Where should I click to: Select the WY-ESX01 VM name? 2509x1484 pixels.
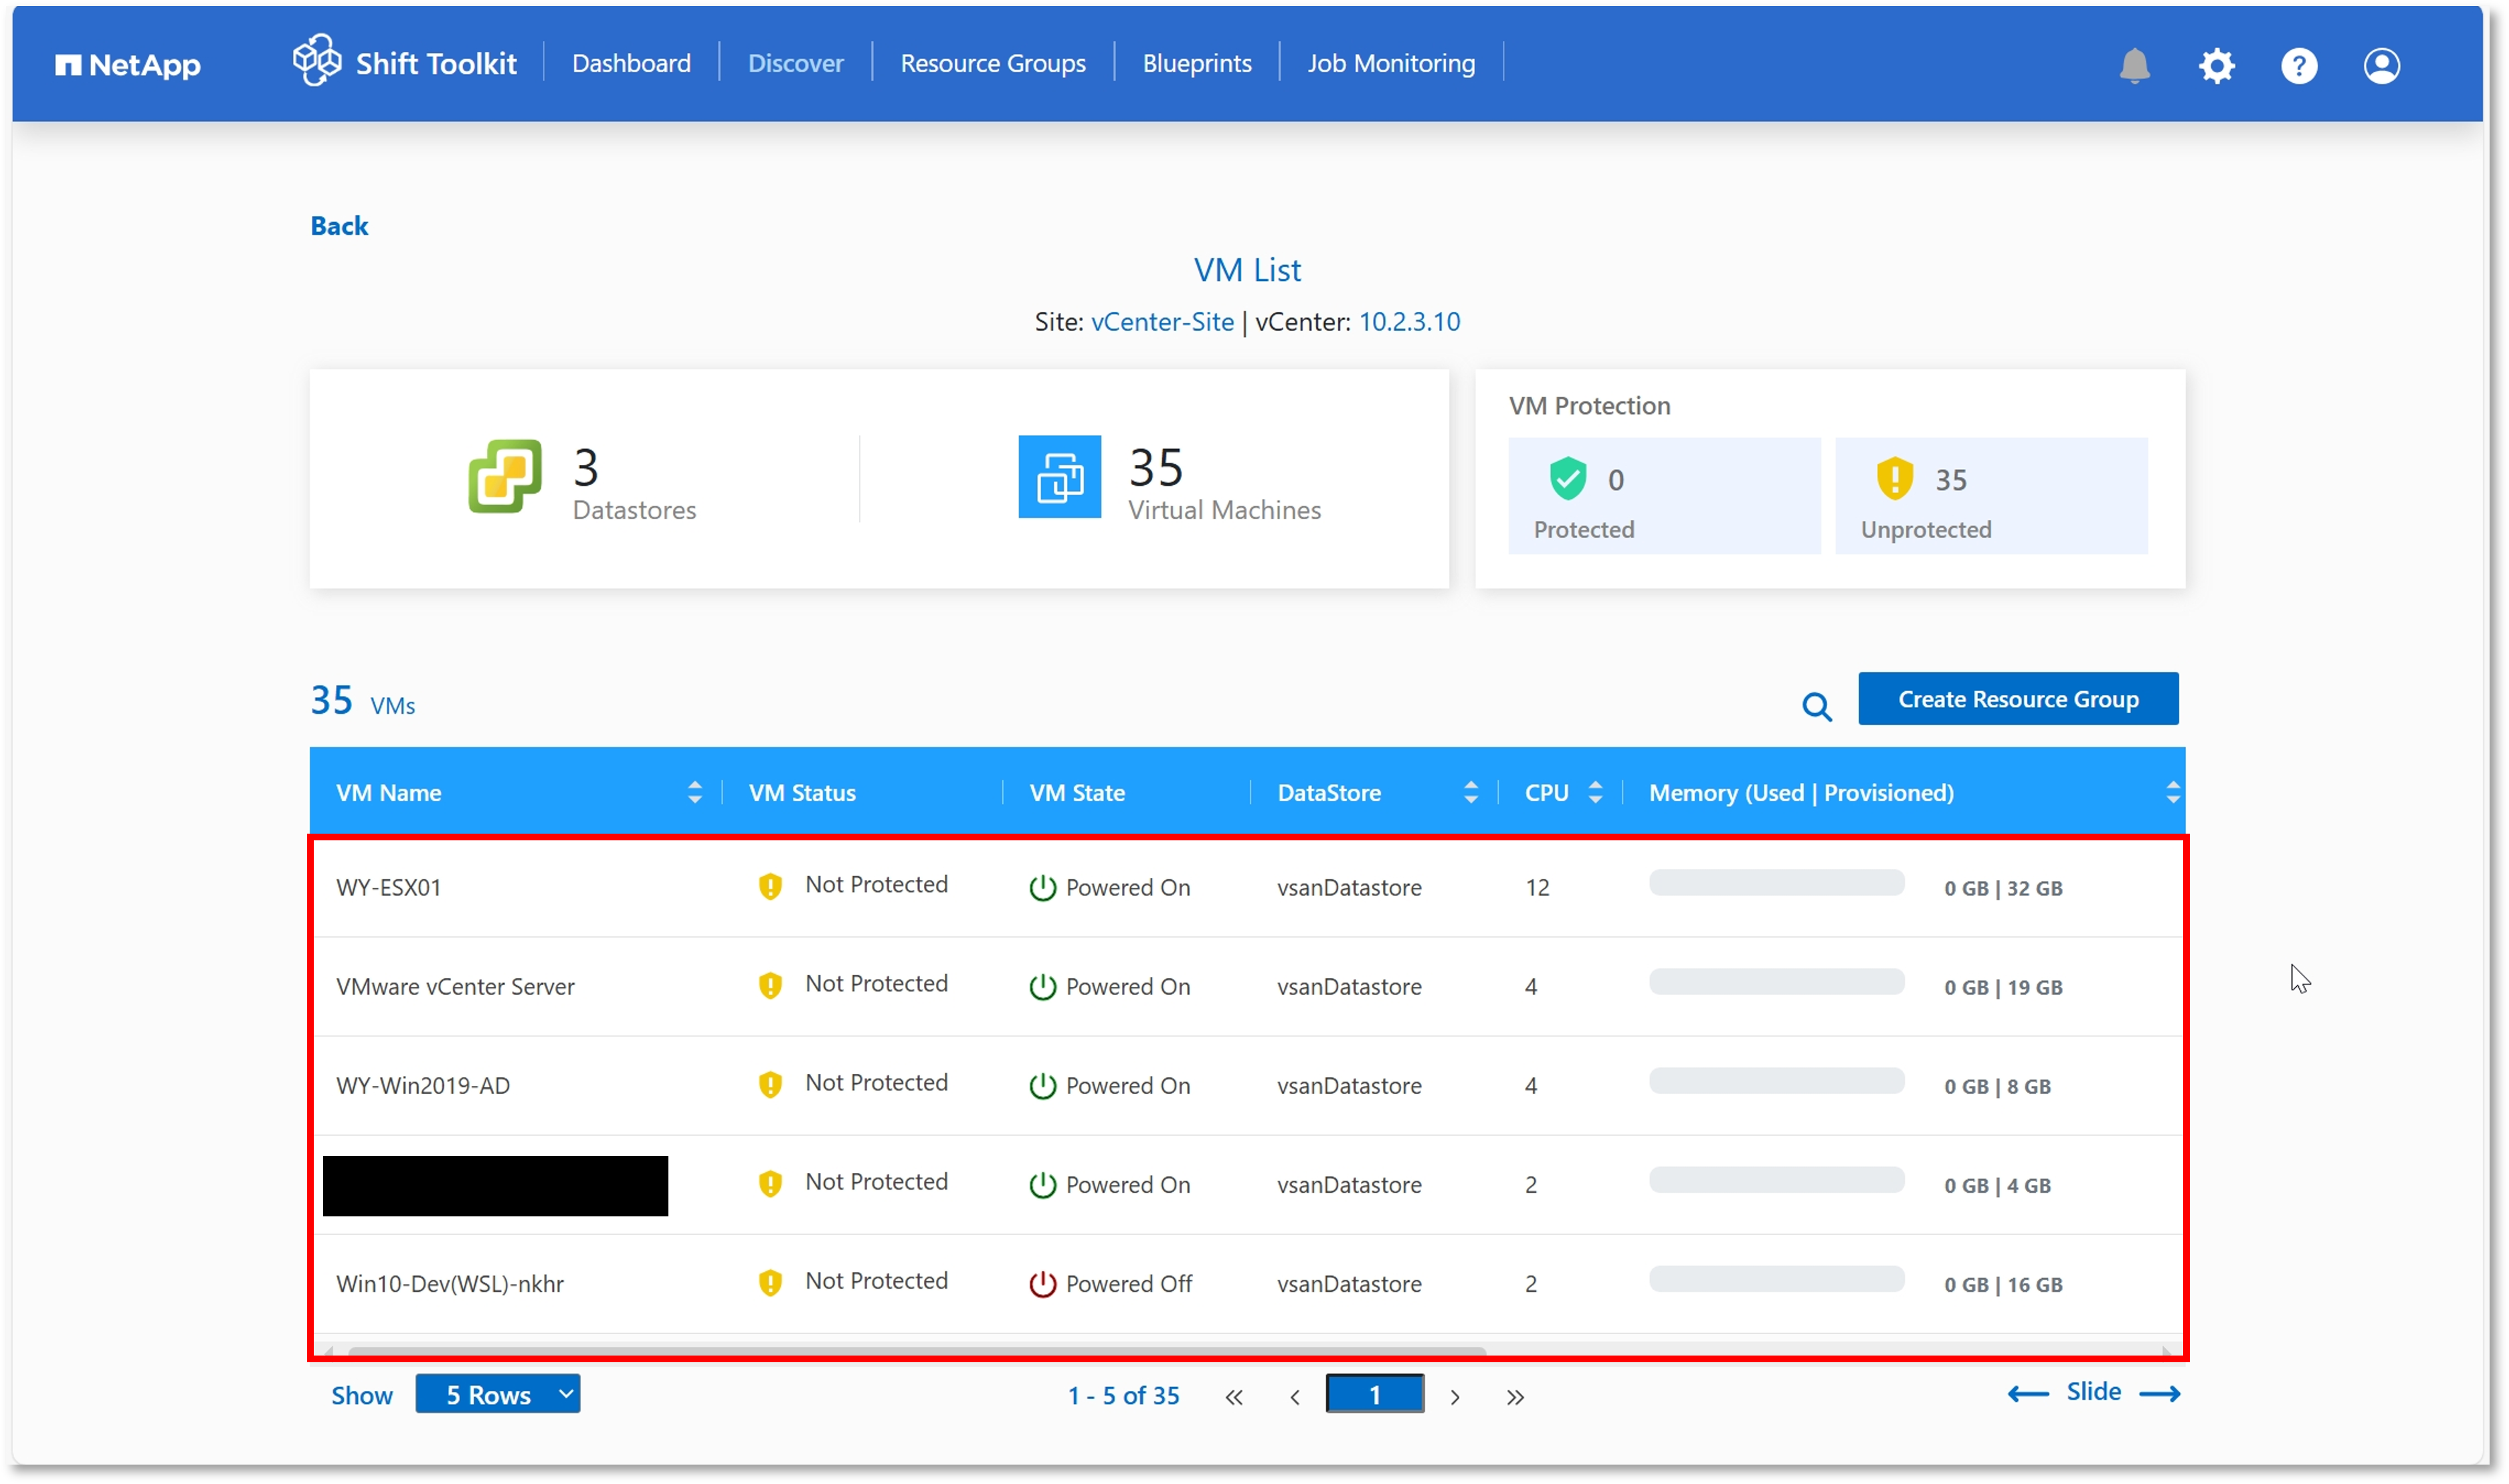(x=388, y=887)
